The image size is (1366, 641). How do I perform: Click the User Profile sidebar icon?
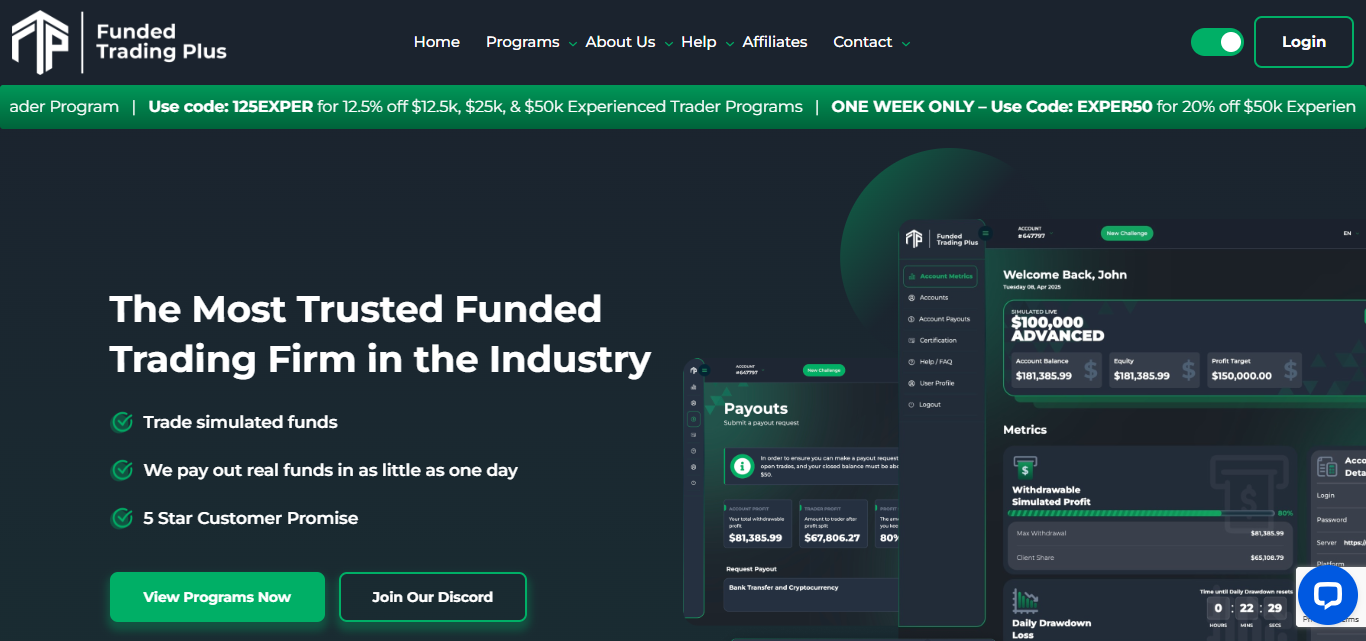[911, 383]
